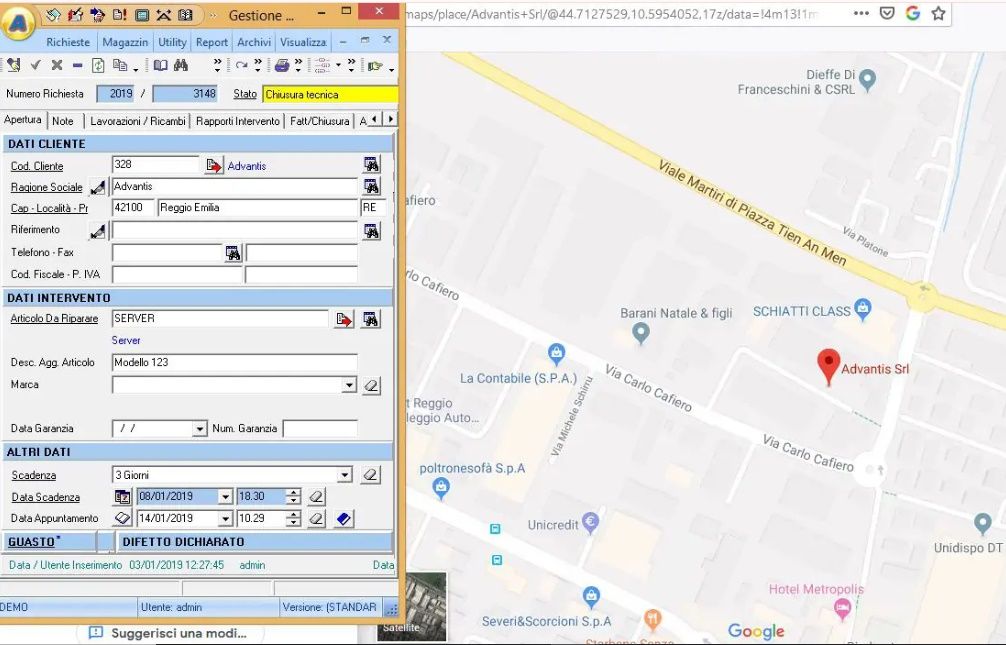The width and height of the screenshot is (1006, 645).
Task: Open the Magazzin menu
Action: tap(125, 42)
